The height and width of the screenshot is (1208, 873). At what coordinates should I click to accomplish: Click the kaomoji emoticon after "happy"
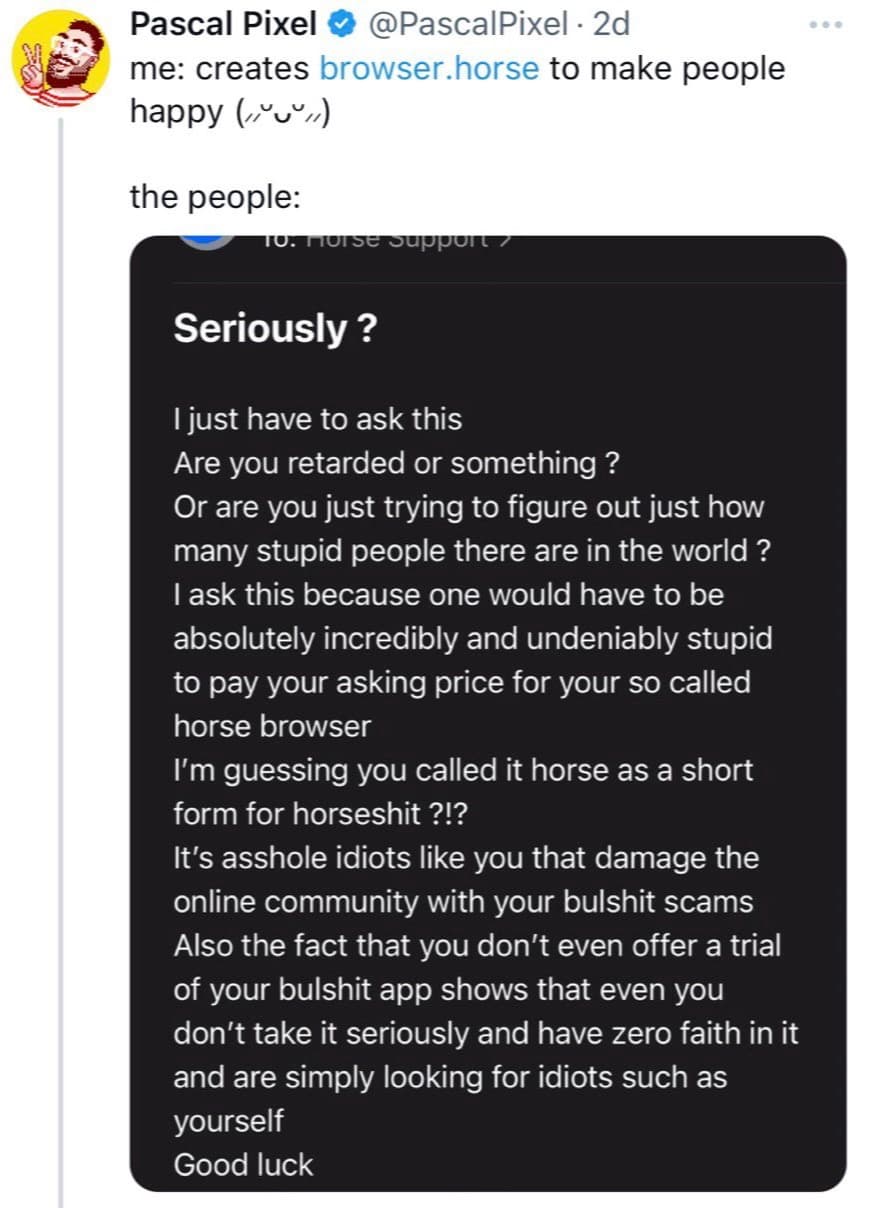pos(281,112)
